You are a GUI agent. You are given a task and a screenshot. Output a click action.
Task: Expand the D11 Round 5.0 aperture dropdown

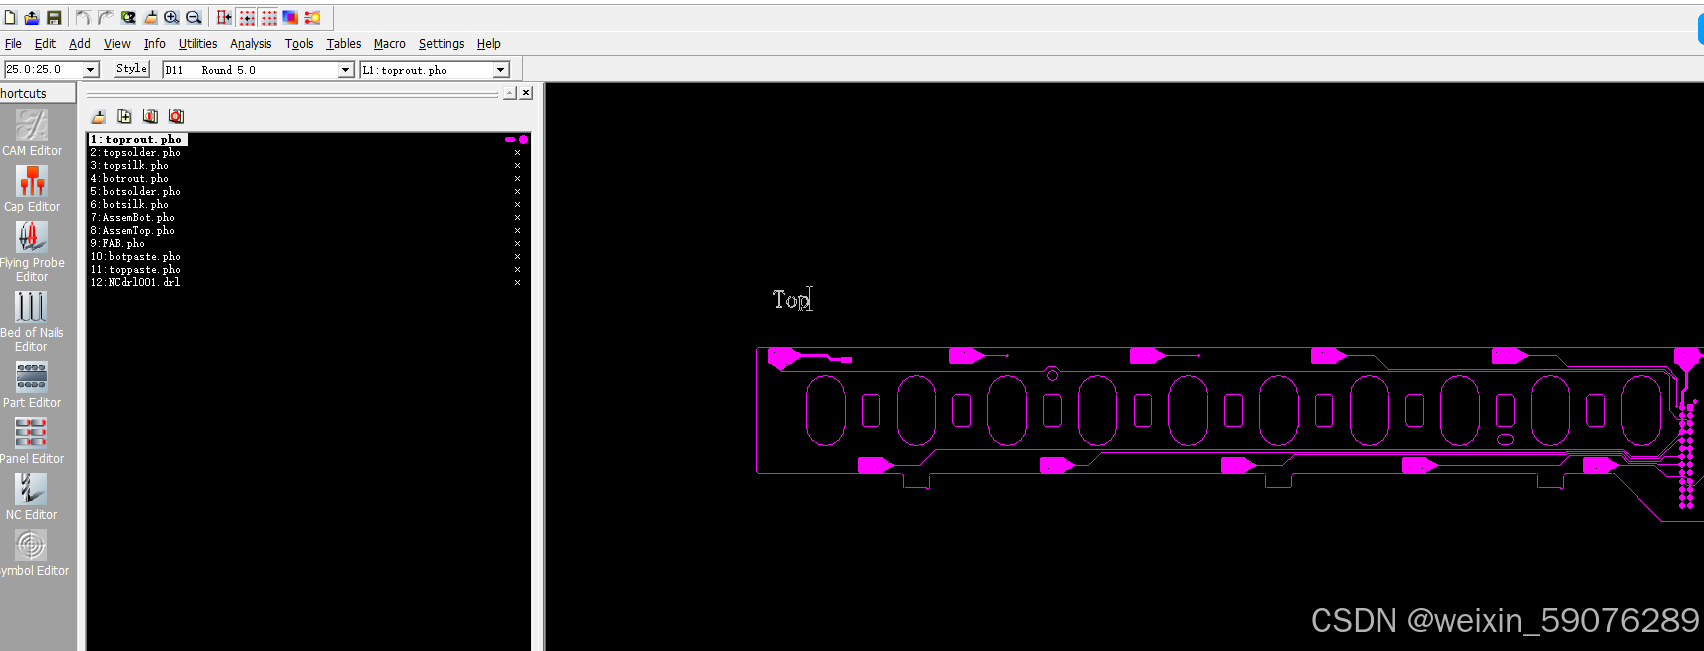[346, 70]
